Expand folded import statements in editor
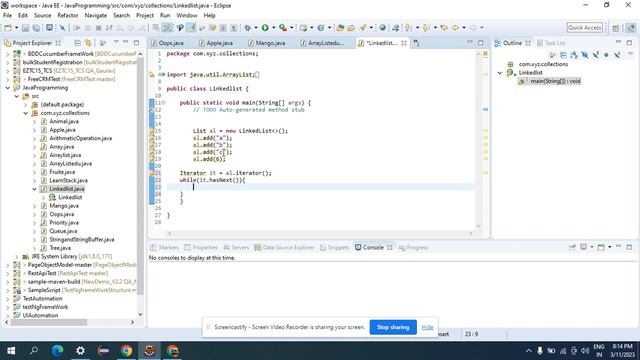The image size is (640, 360). click(x=162, y=75)
